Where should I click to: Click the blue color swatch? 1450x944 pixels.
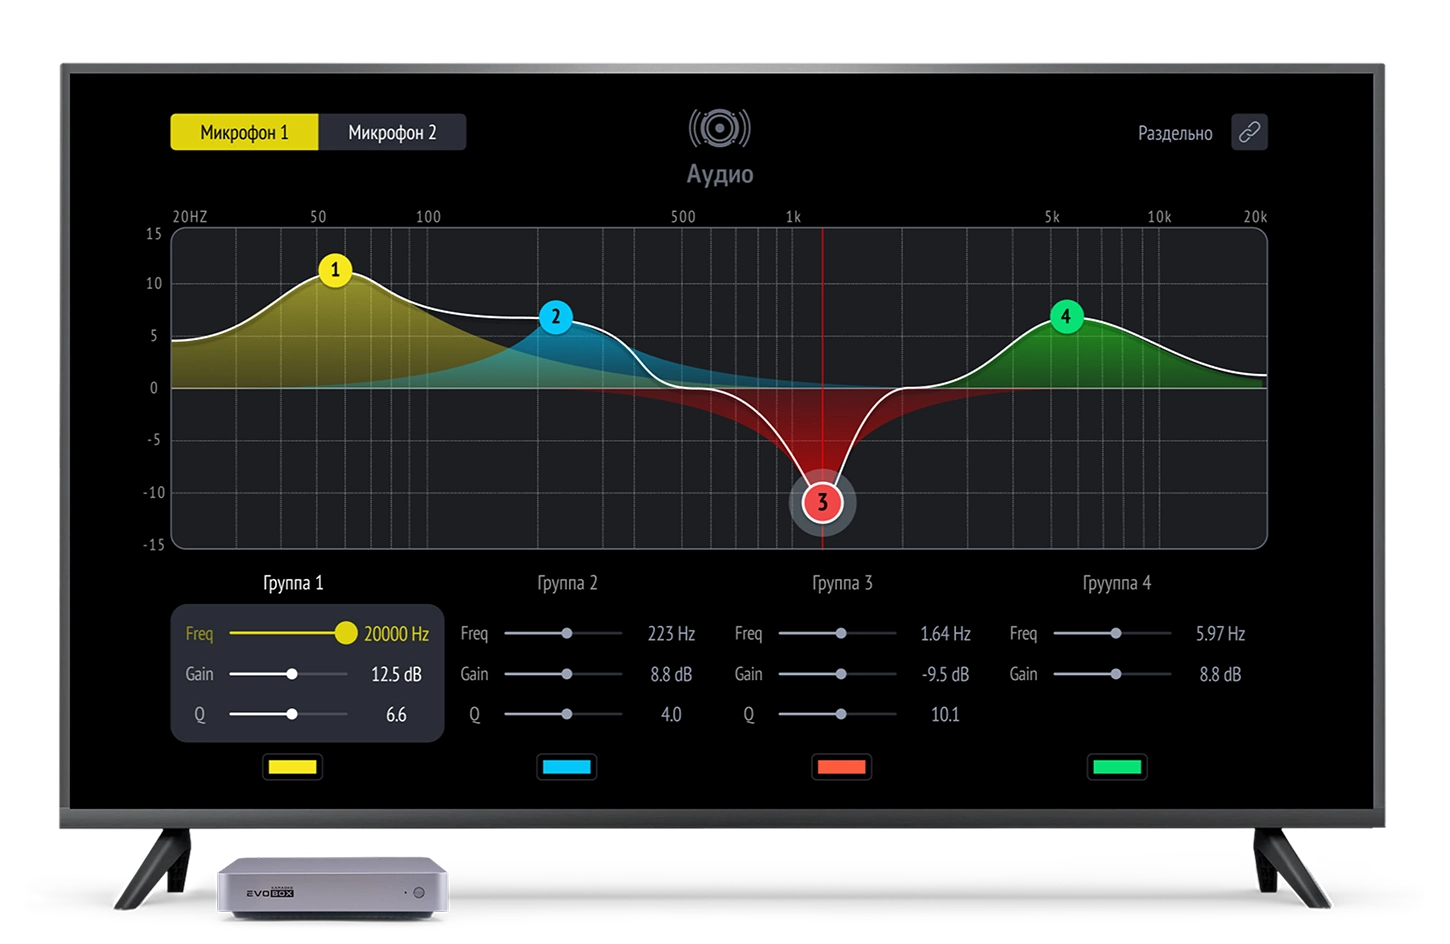pyautogui.click(x=566, y=767)
